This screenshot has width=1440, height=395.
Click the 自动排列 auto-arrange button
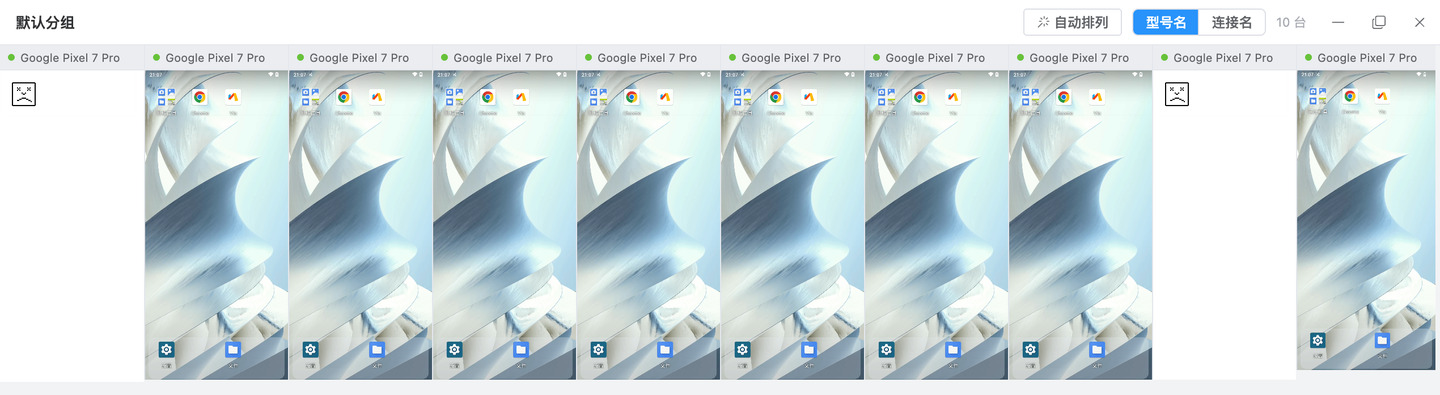coord(1073,22)
